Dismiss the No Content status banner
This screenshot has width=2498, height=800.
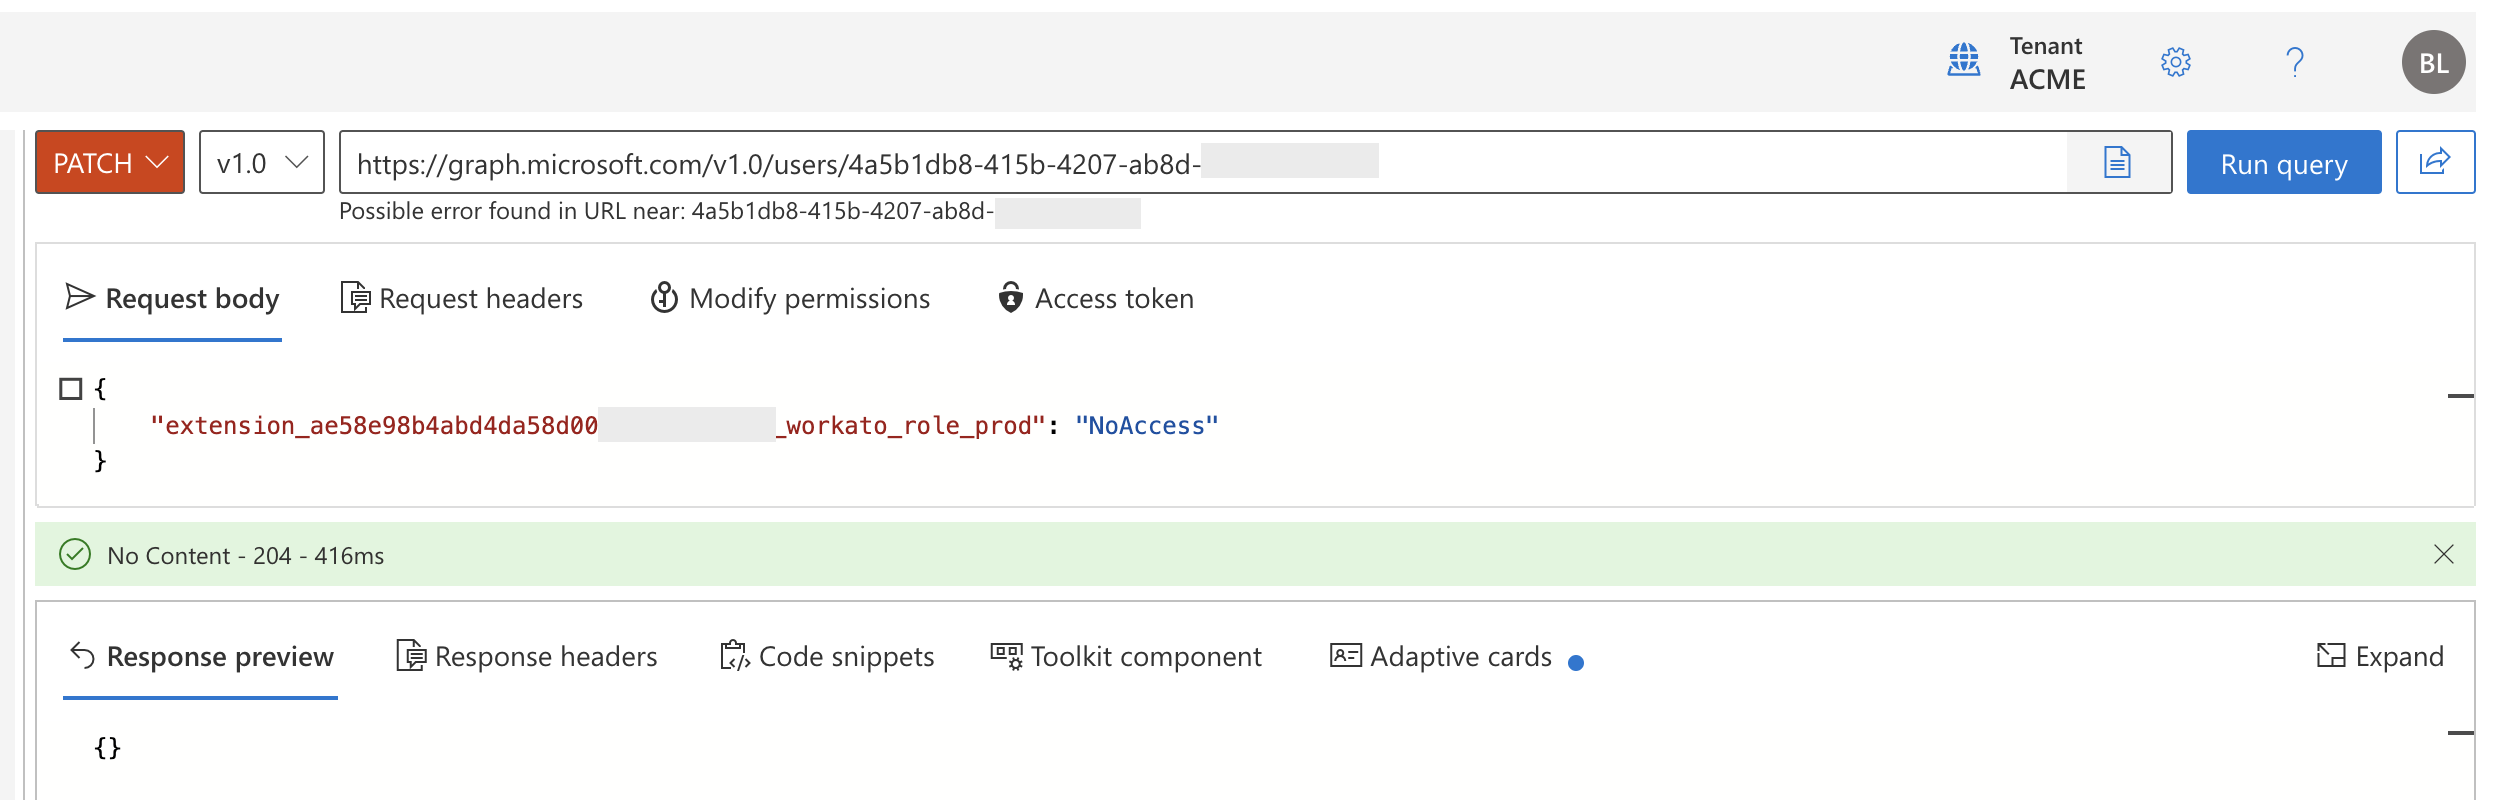pos(2443,554)
